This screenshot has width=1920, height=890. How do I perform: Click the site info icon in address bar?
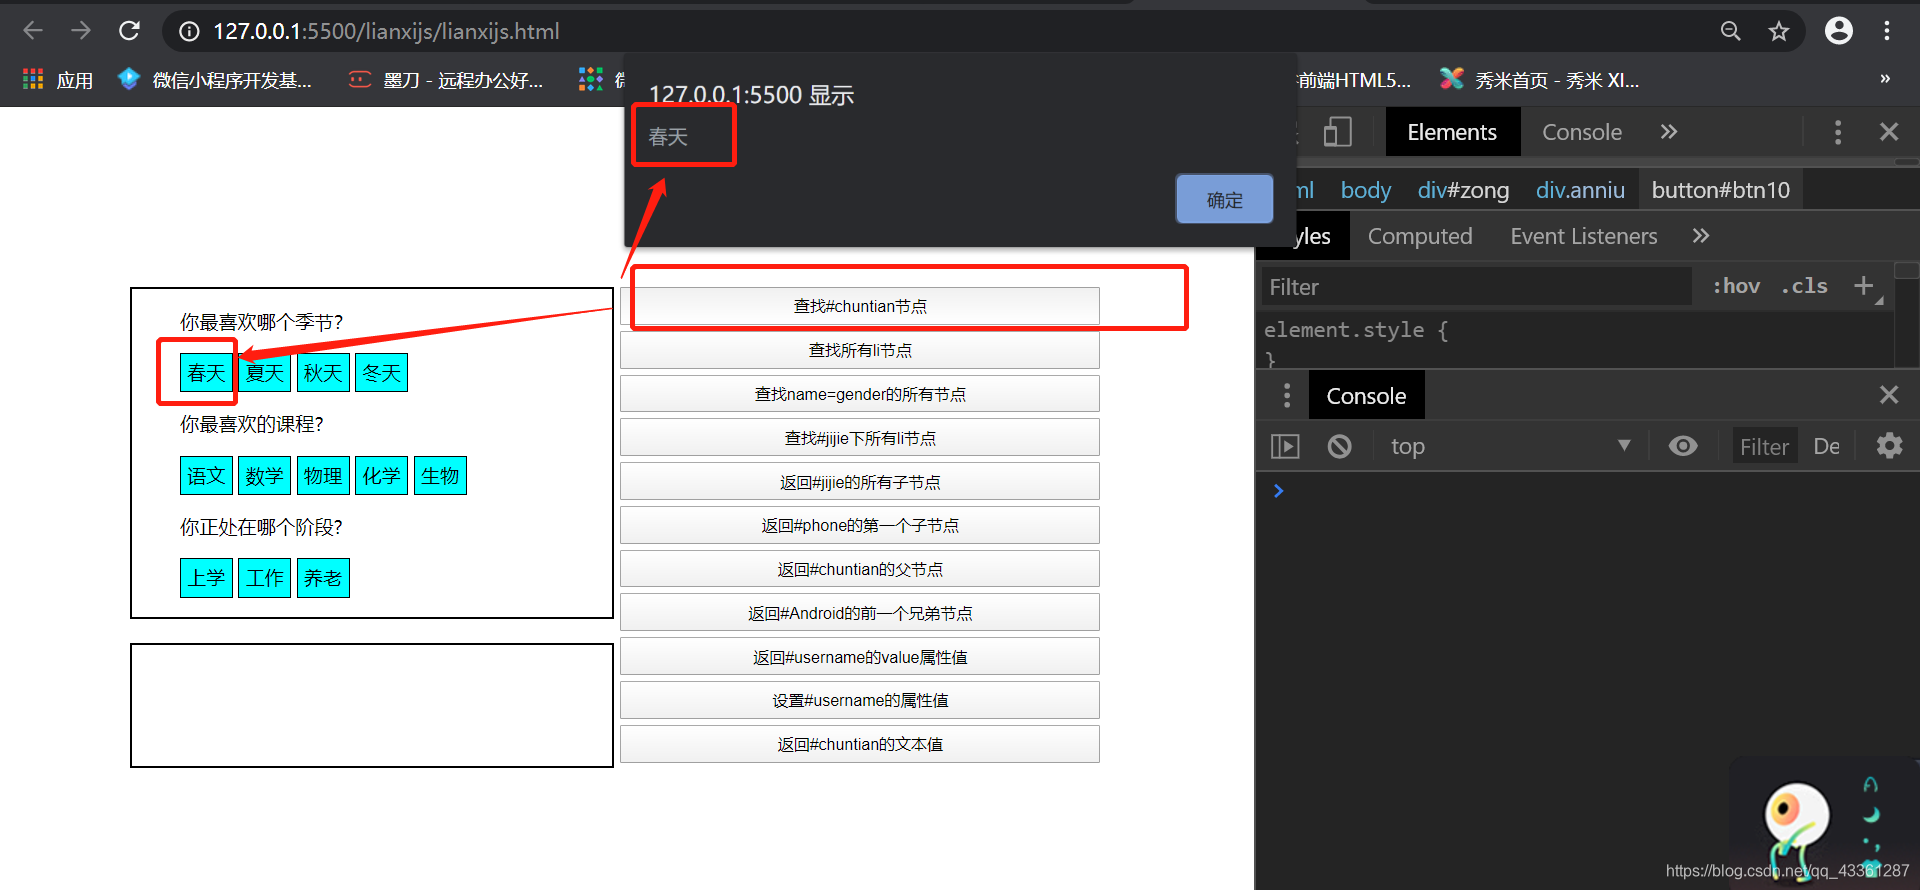point(189,32)
